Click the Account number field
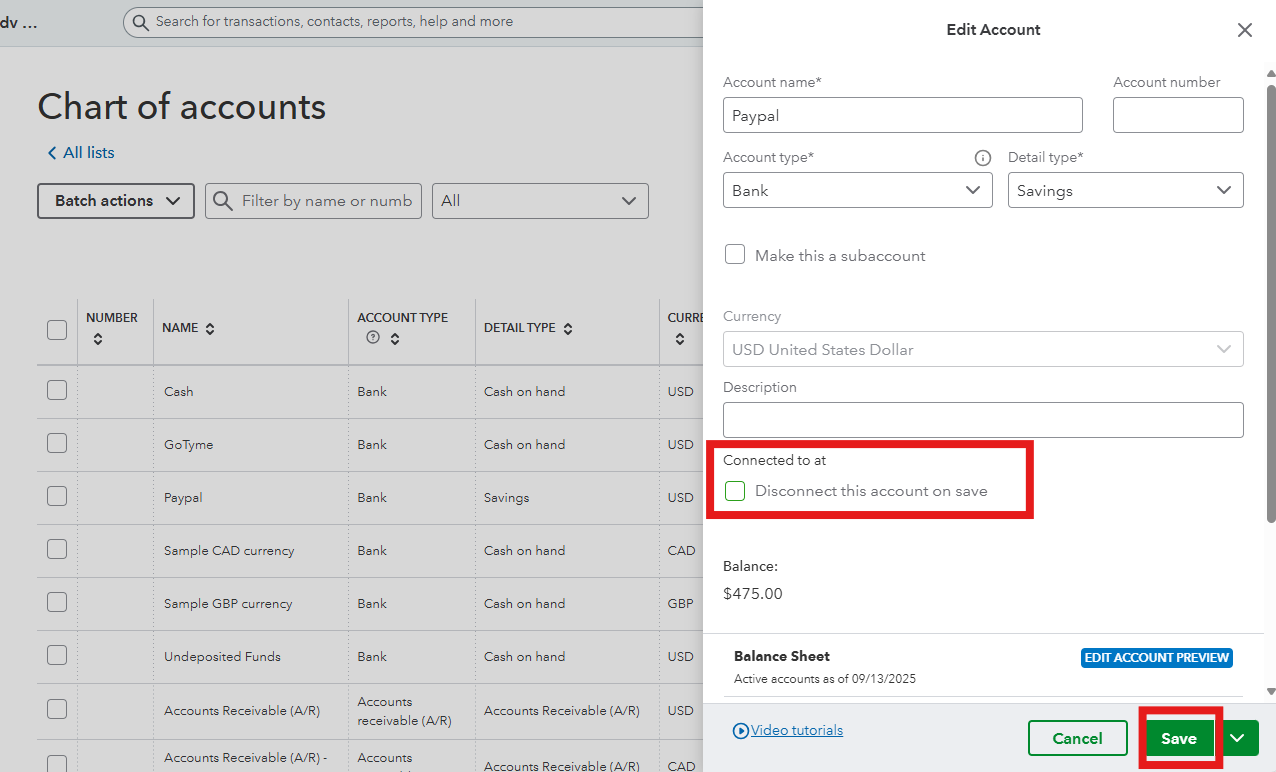Screen dimensions: 1276x772 (1177, 115)
